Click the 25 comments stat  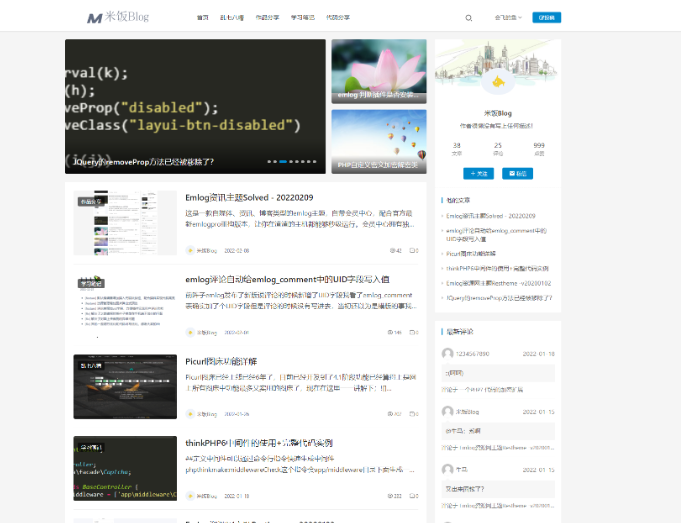tap(498, 149)
